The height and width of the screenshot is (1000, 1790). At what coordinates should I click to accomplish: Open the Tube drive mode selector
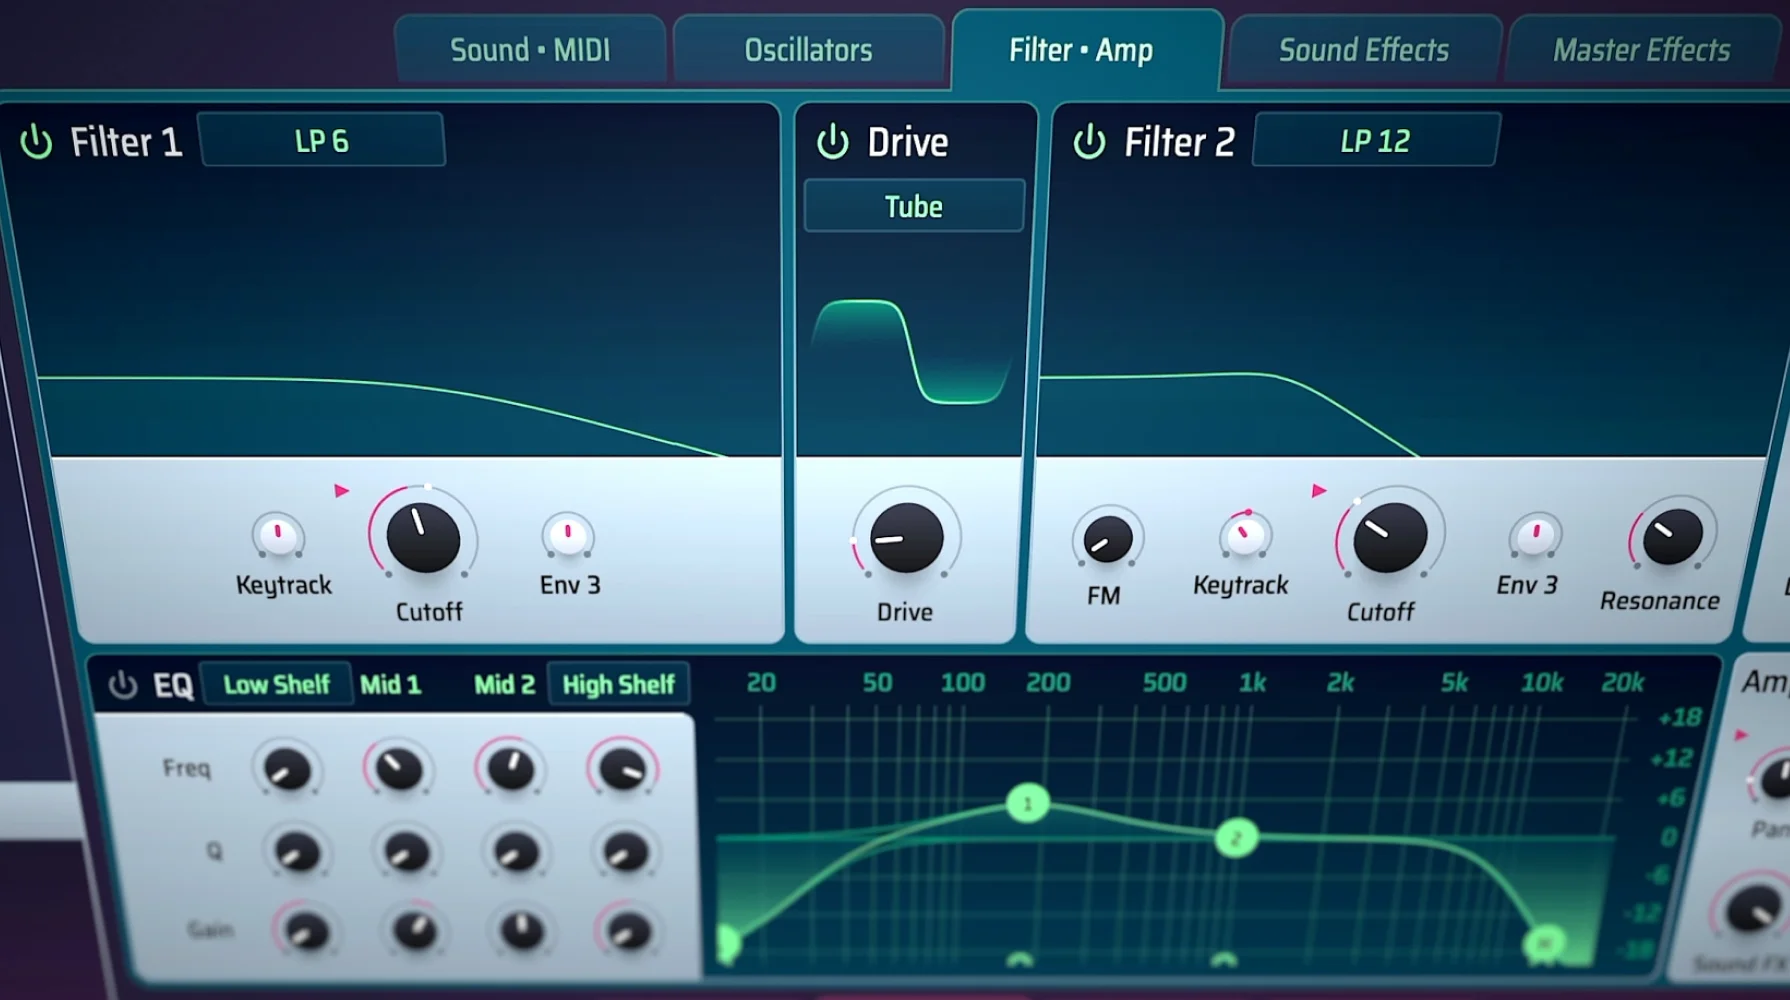point(912,206)
